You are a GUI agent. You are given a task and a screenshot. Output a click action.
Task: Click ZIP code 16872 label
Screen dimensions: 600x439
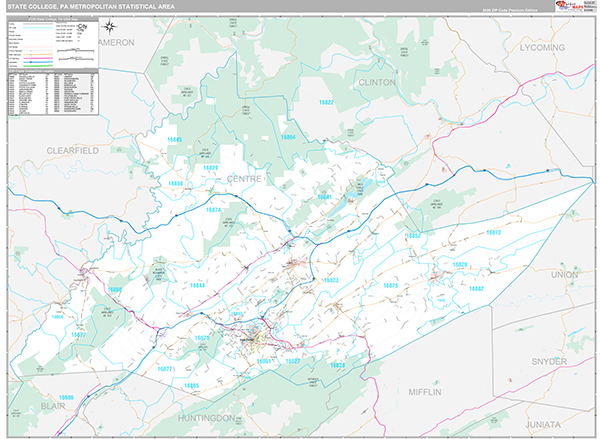491,232
